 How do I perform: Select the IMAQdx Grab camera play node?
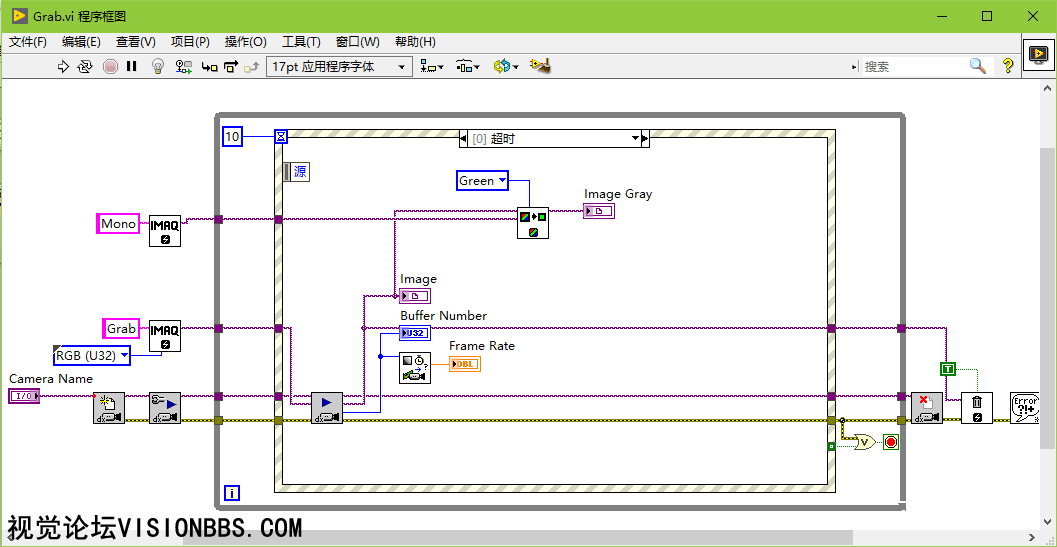[x=326, y=408]
